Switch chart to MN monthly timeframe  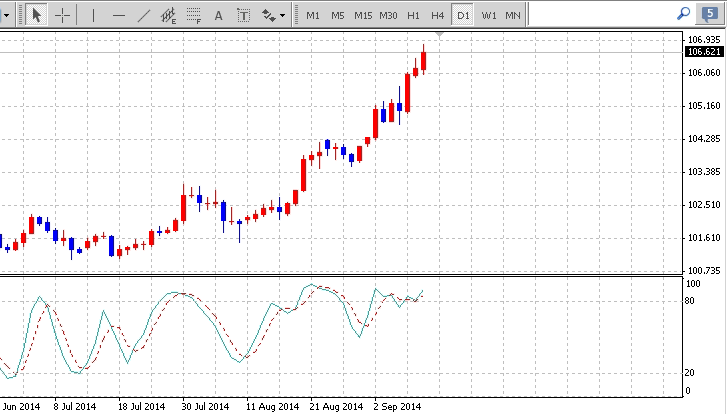pos(513,15)
